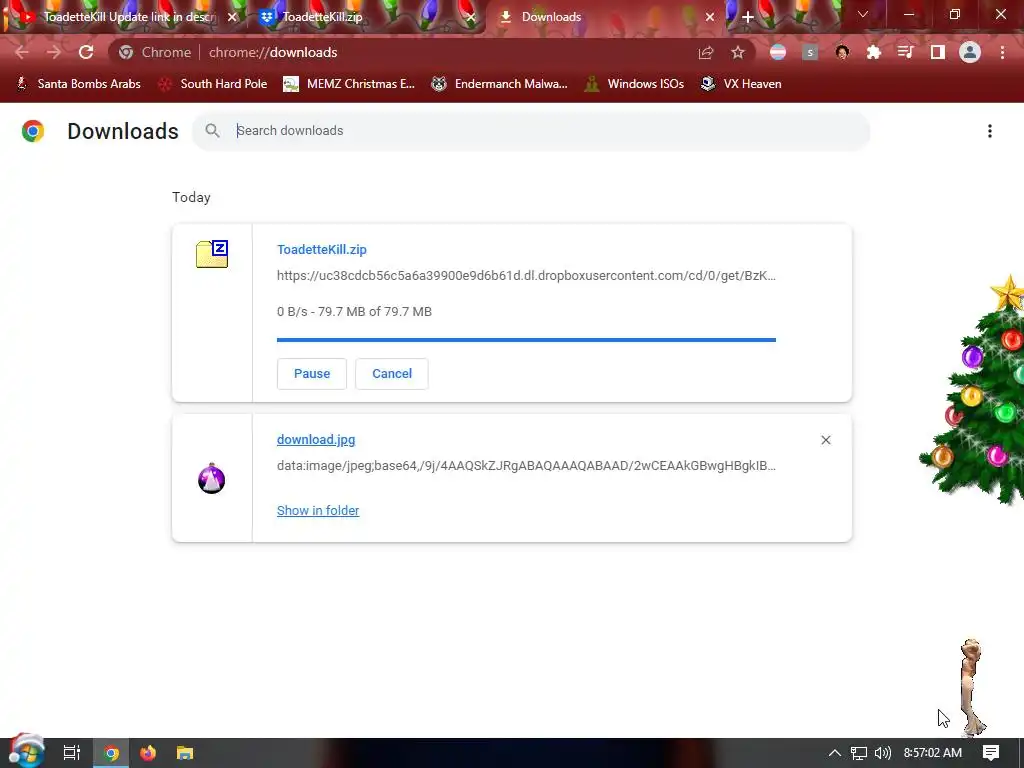The height and width of the screenshot is (768, 1024).
Task: Open the Downloads page more actions menu
Action: pos(990,131)
